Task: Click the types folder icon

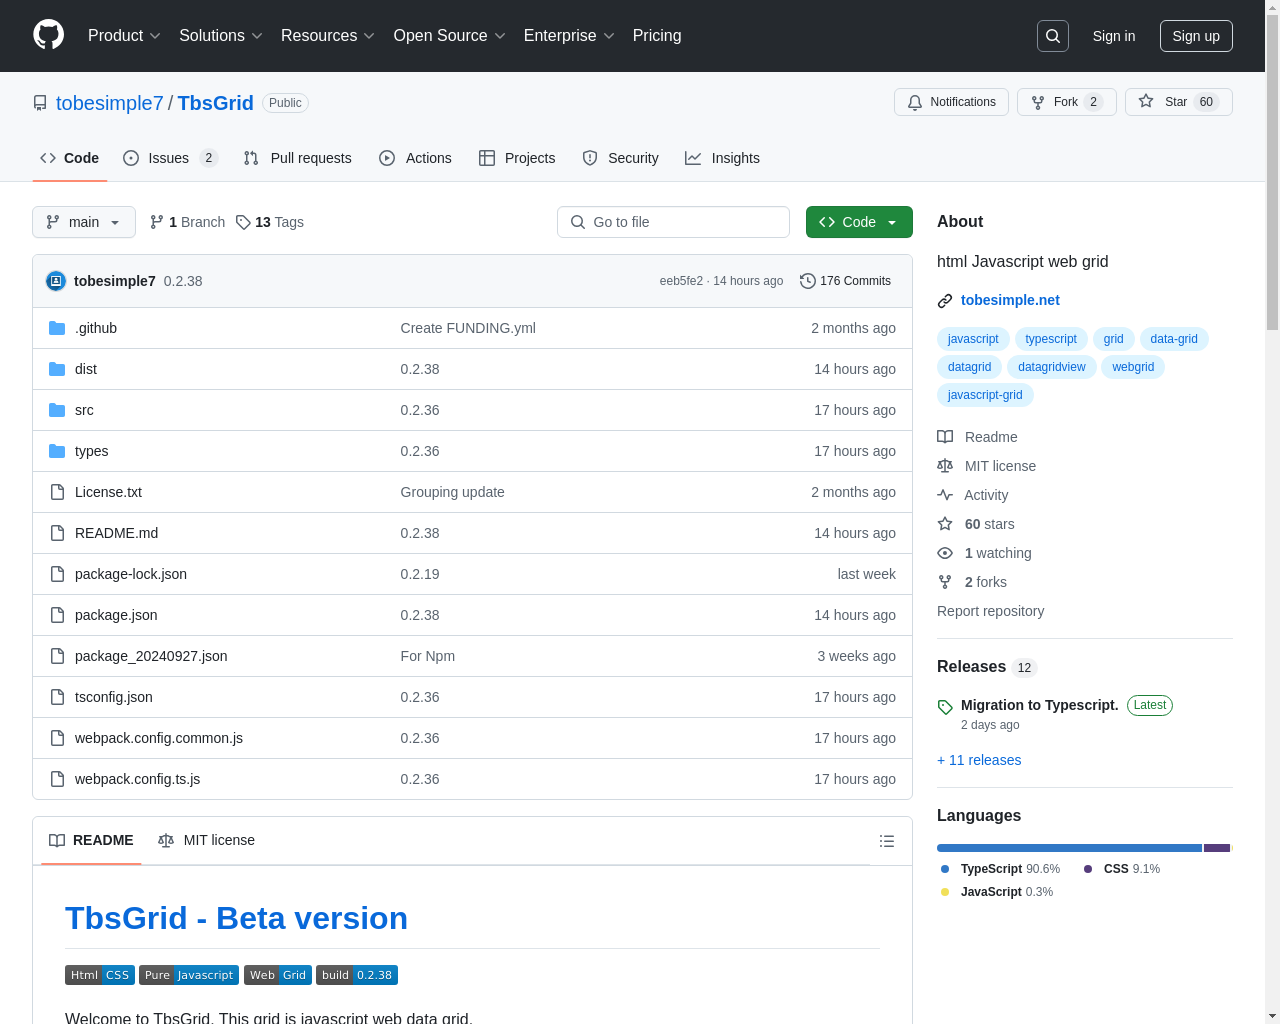Action: [x=57, y=451]
